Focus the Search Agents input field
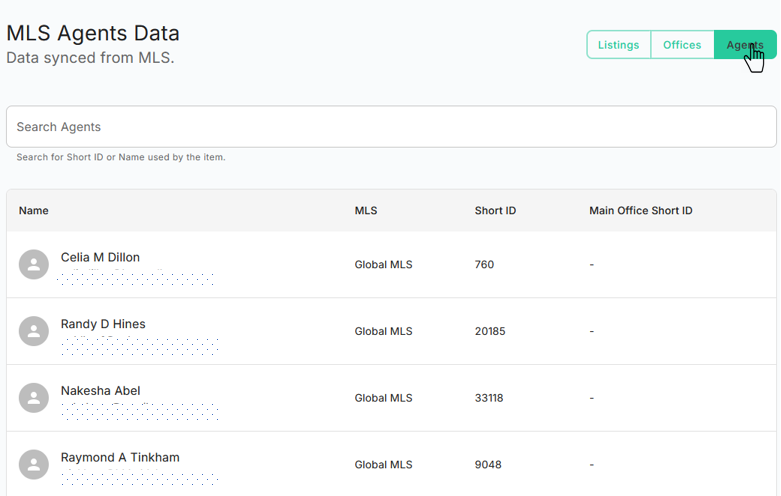 tap(391, 127)
